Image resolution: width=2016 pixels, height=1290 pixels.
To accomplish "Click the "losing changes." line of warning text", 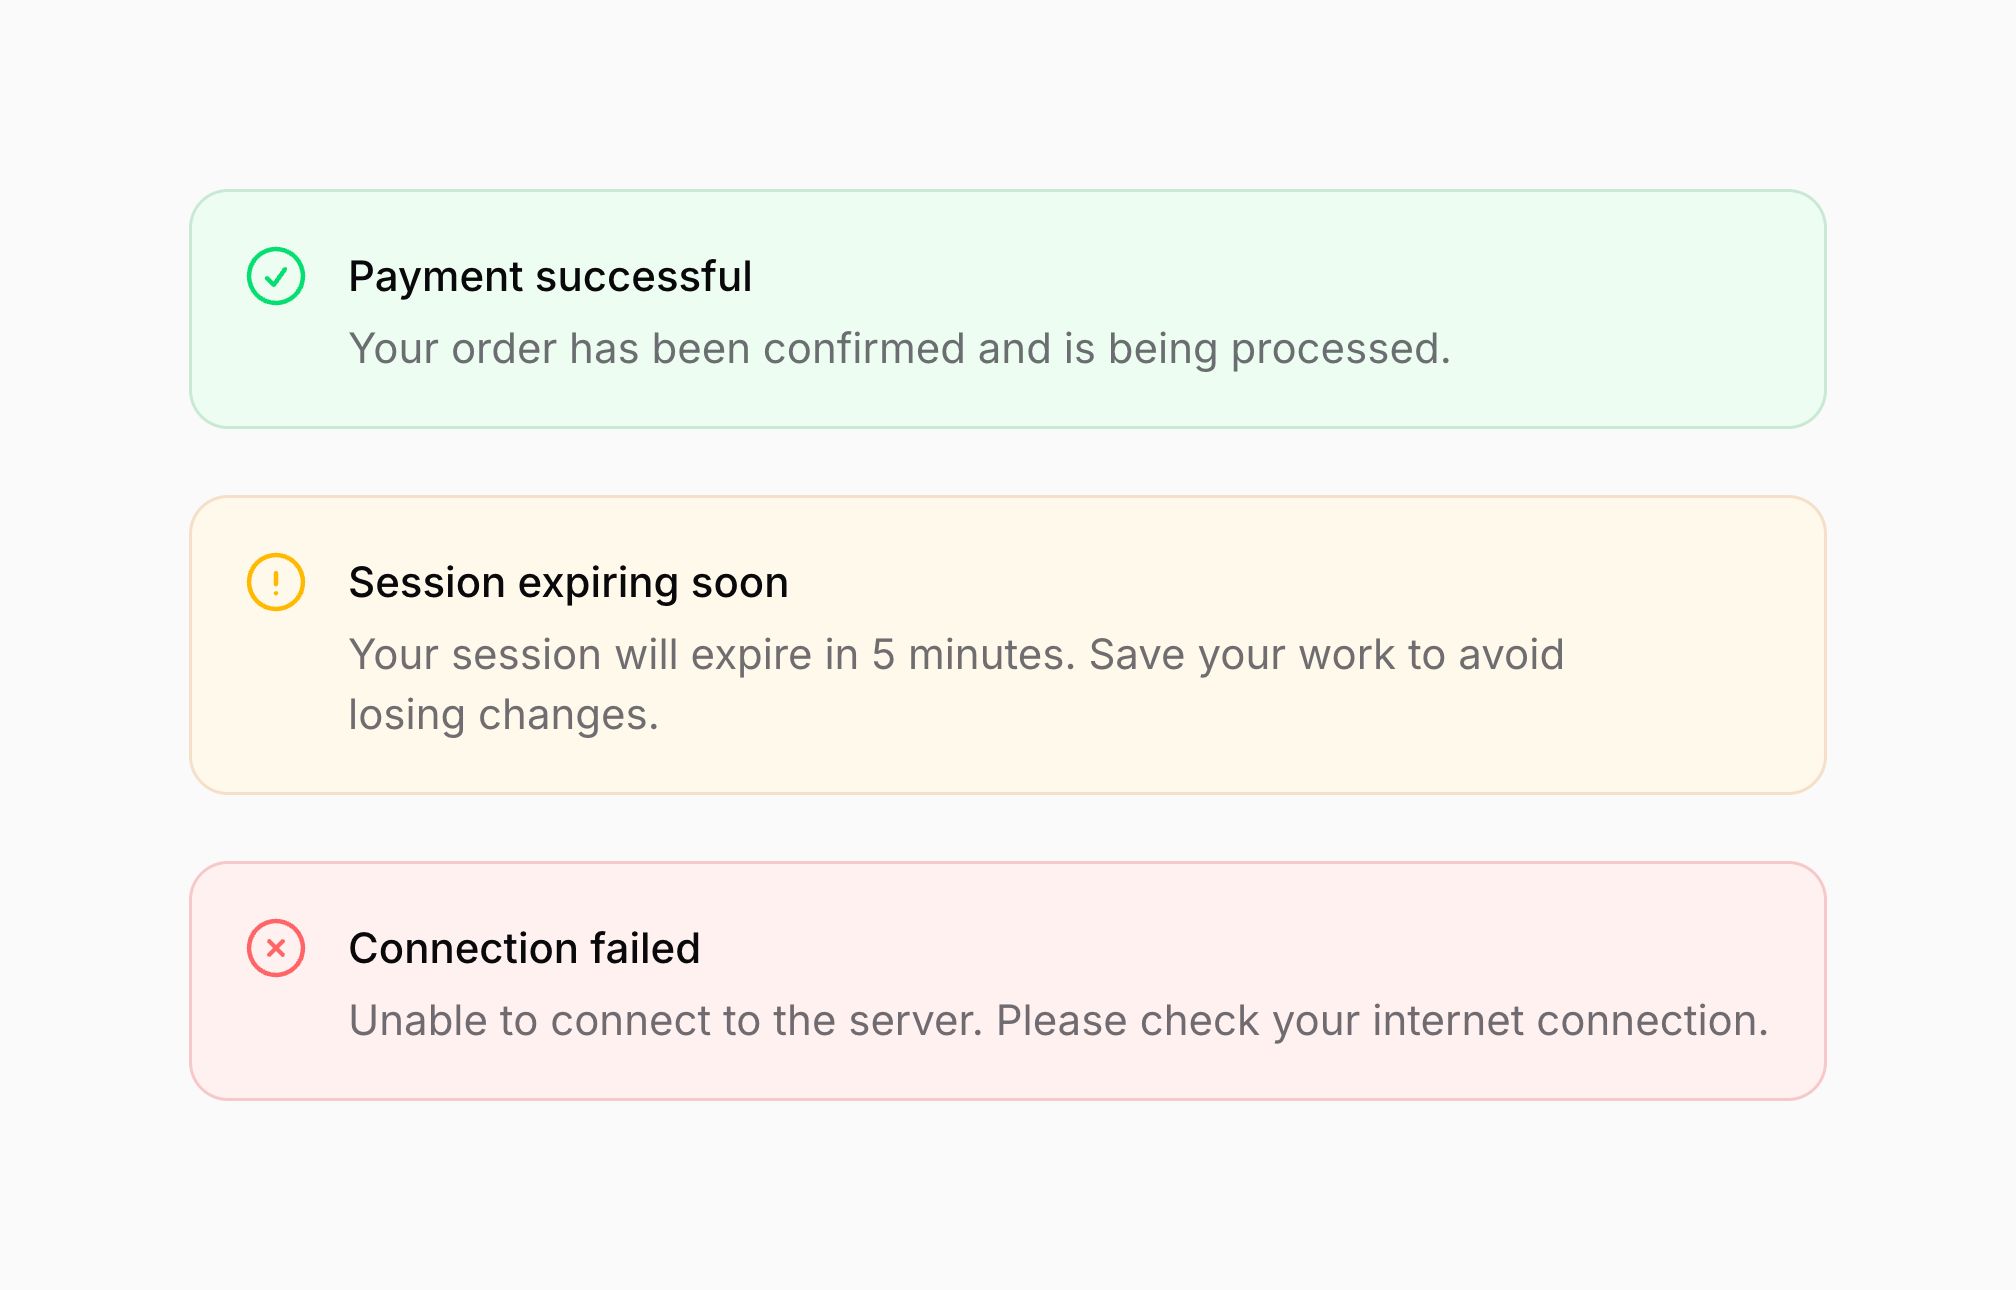I will tap(504, 715).
